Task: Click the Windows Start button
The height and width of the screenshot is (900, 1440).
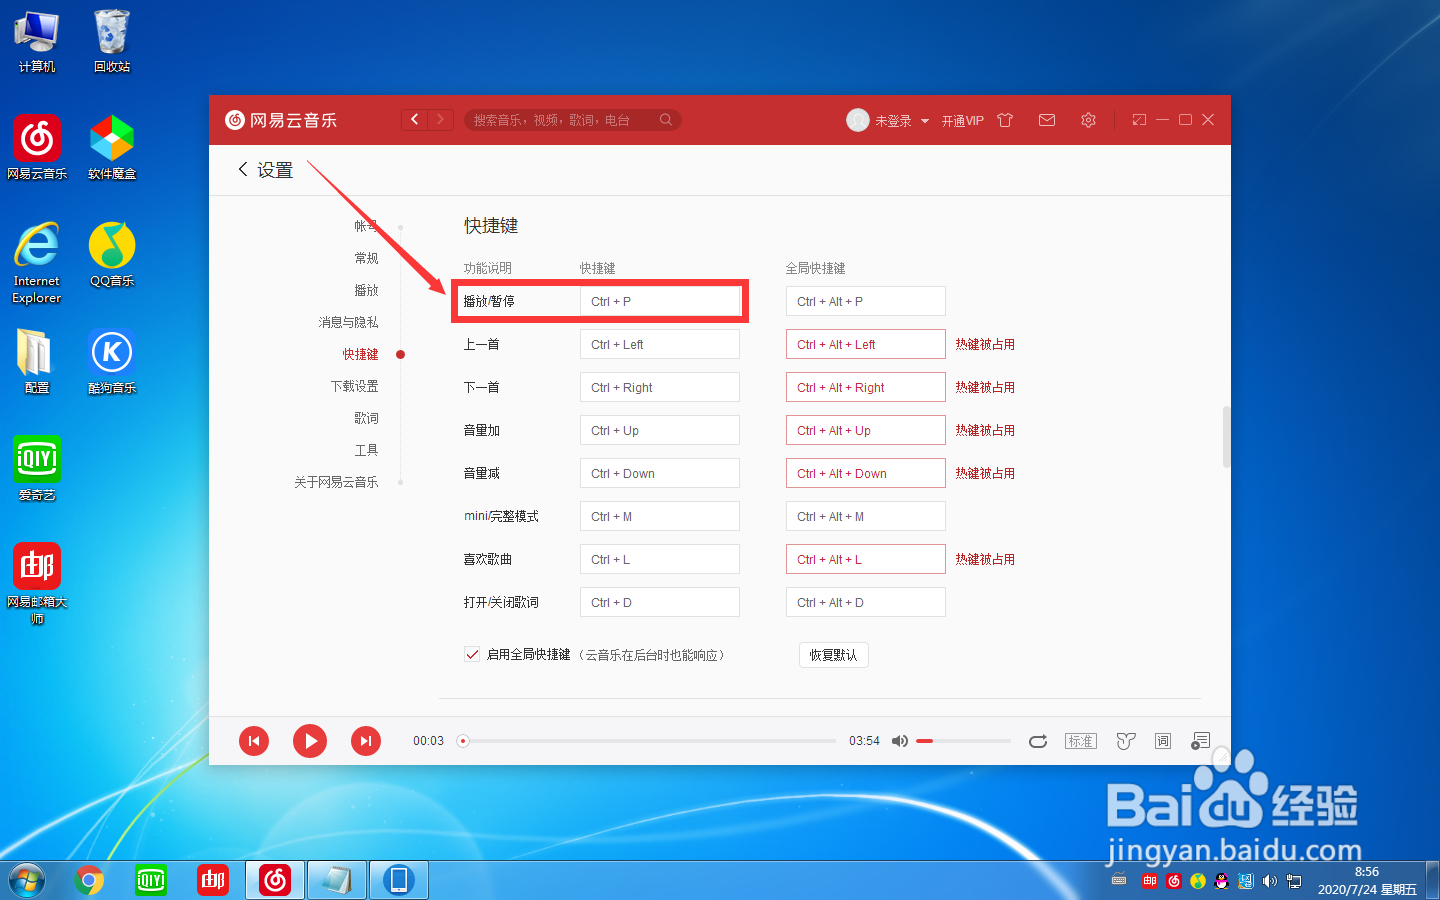Action: tap(27, 880)
